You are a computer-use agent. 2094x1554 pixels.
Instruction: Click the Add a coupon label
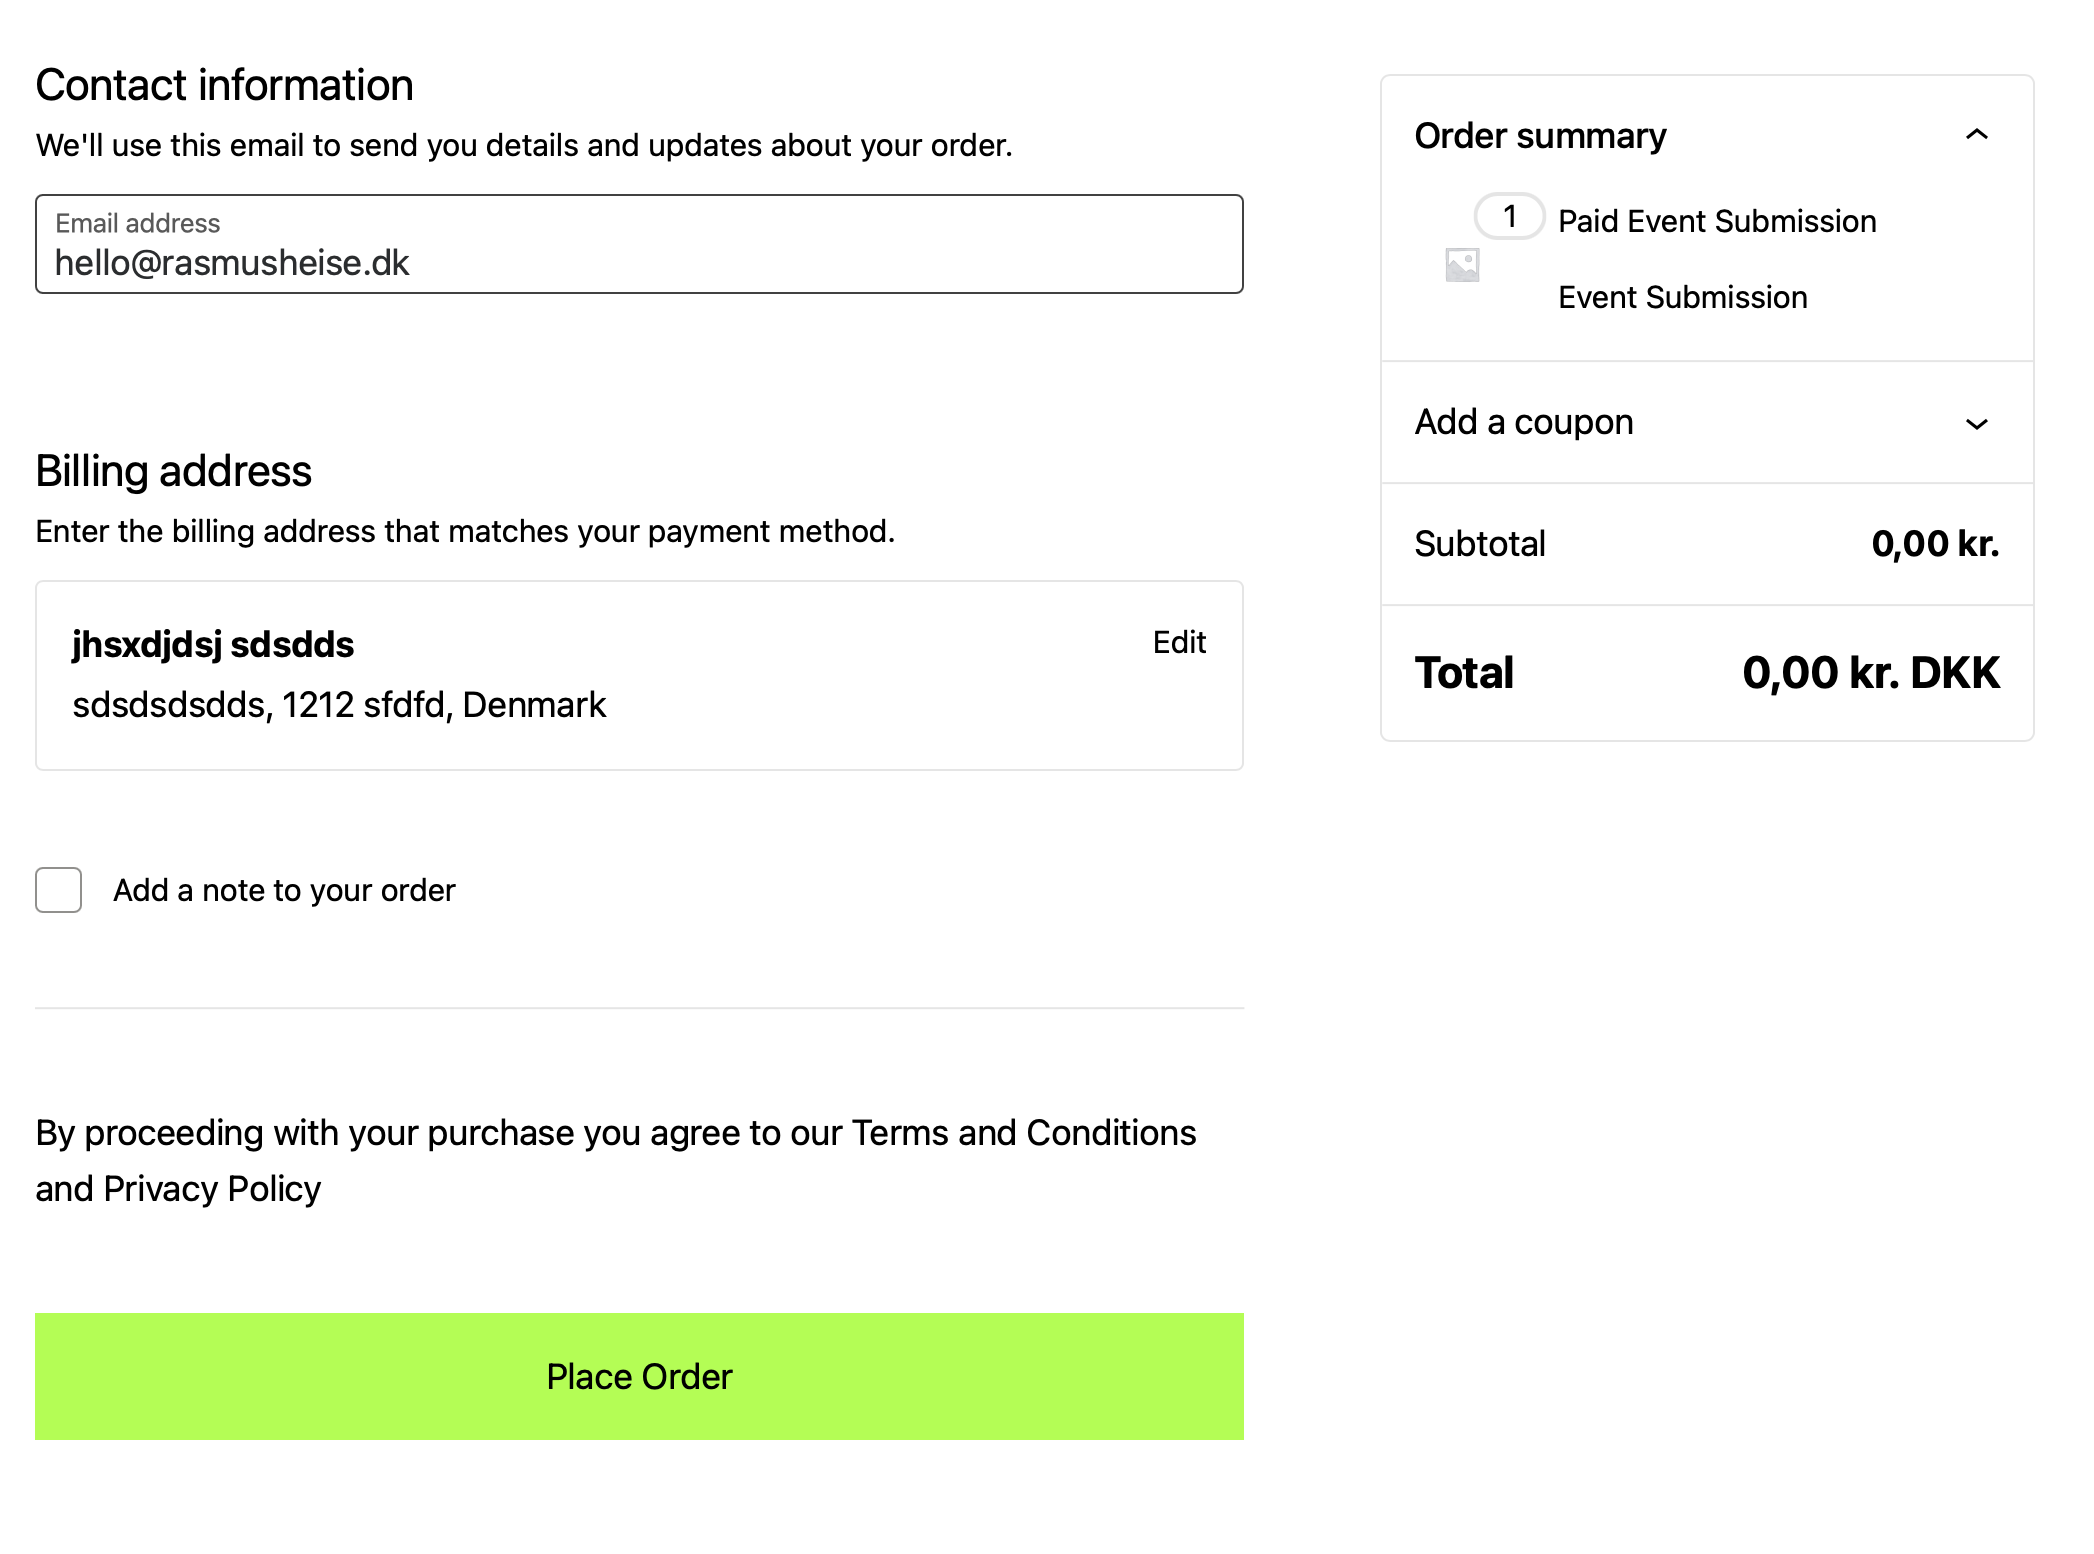(1524, 422)
